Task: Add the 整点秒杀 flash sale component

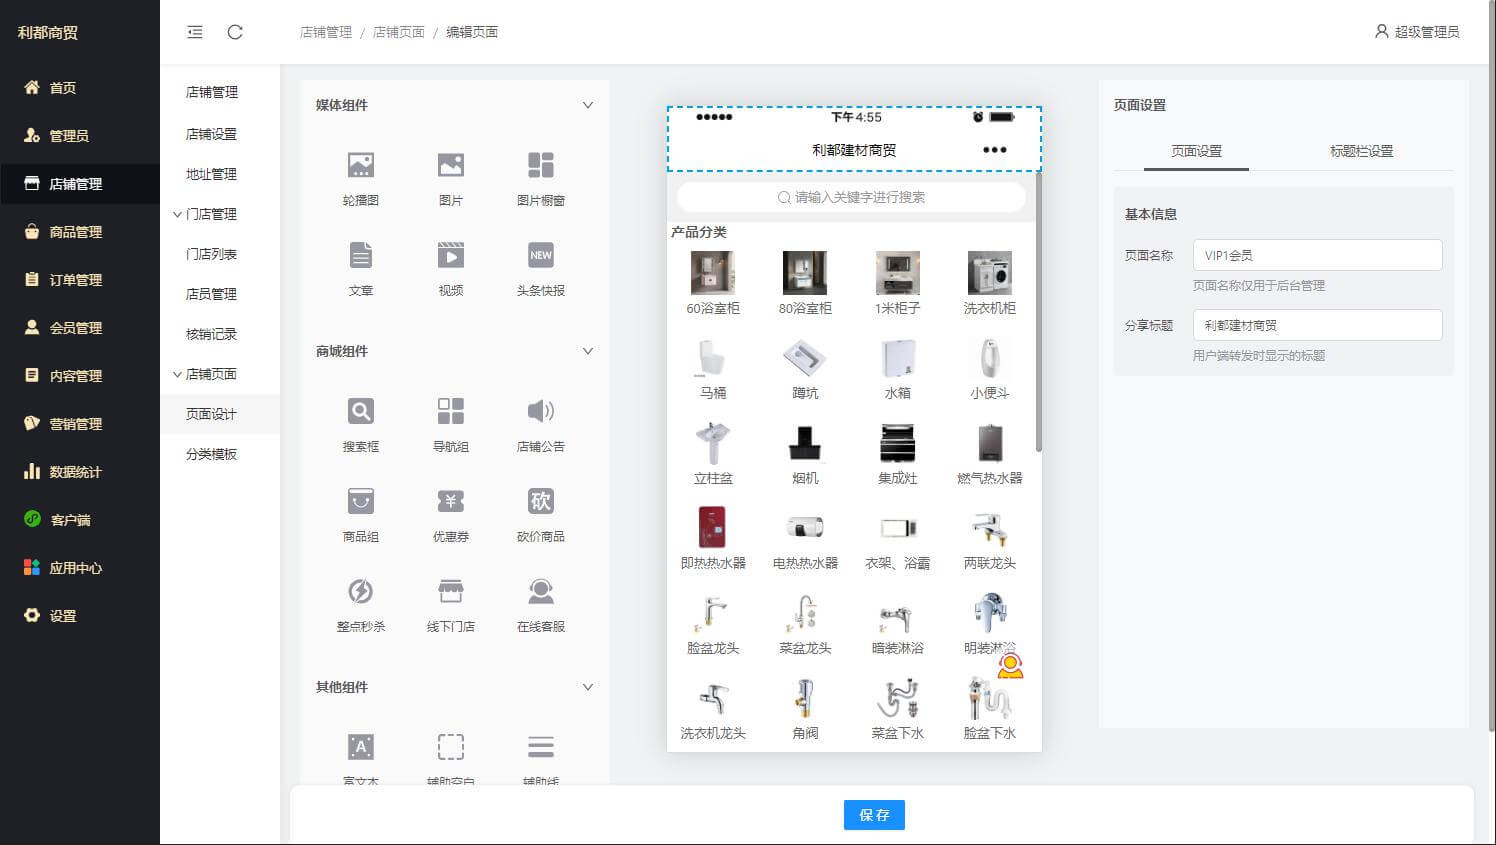Action: coord(360,605)
